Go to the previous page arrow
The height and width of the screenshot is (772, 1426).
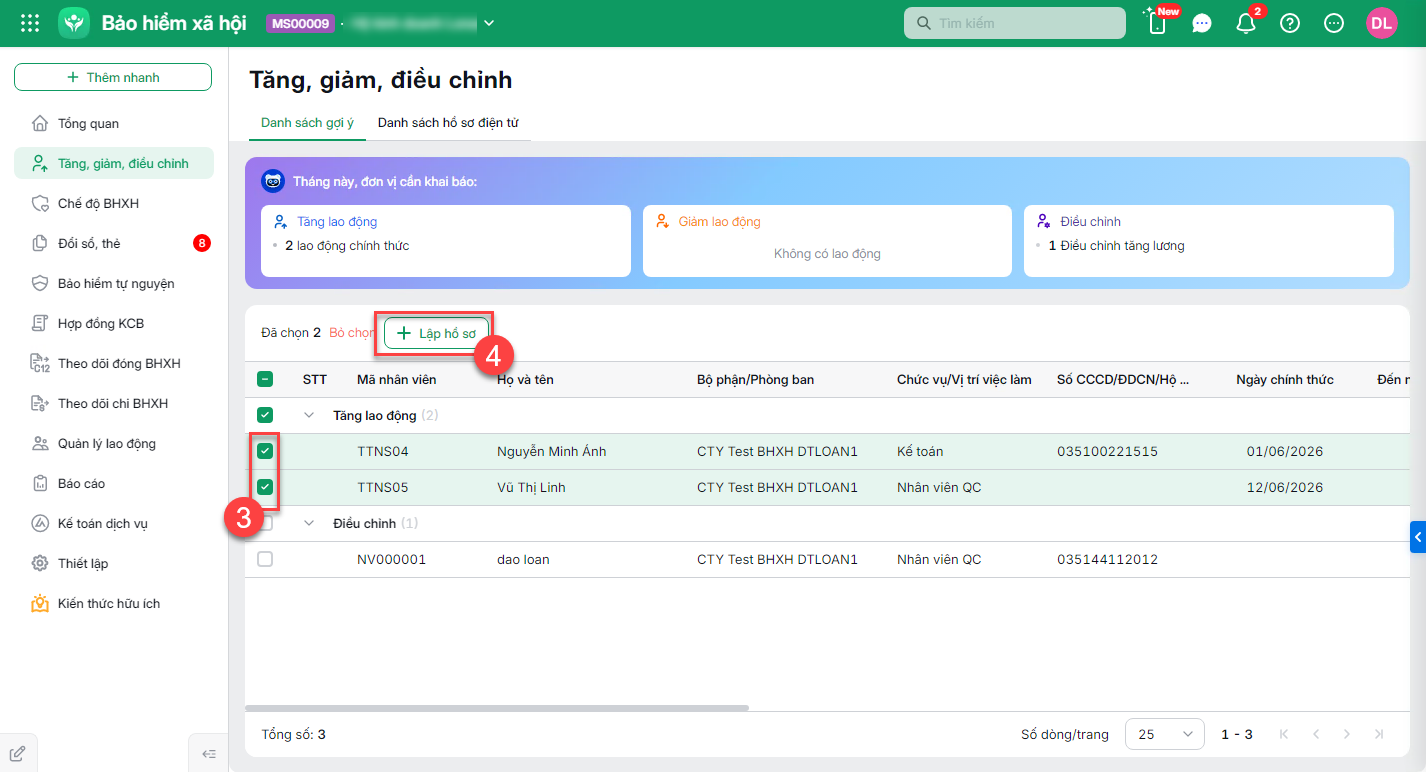click(1316, 734)
